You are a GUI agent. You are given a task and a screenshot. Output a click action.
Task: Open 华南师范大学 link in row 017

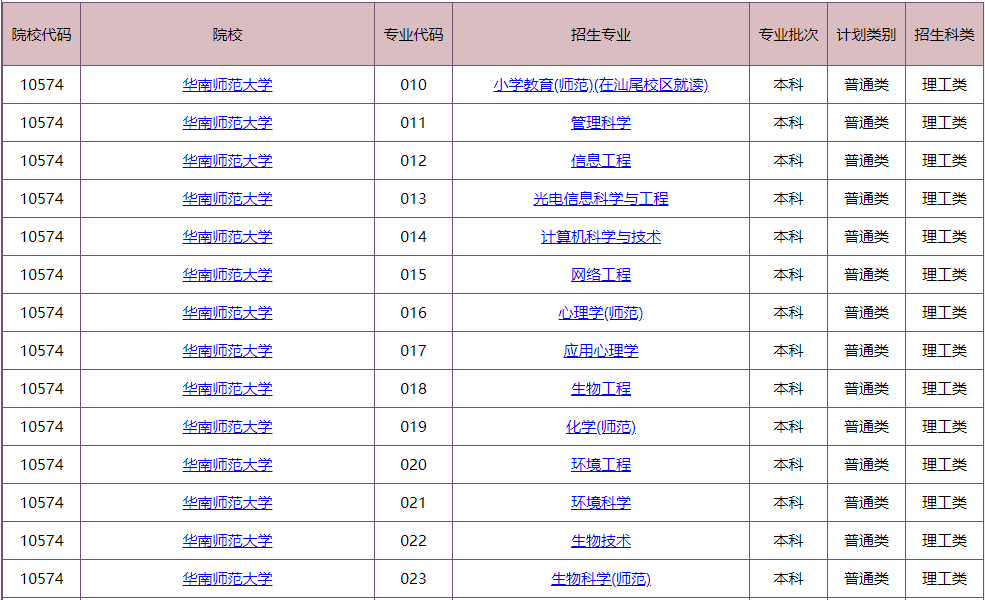(x=227, y=351)
